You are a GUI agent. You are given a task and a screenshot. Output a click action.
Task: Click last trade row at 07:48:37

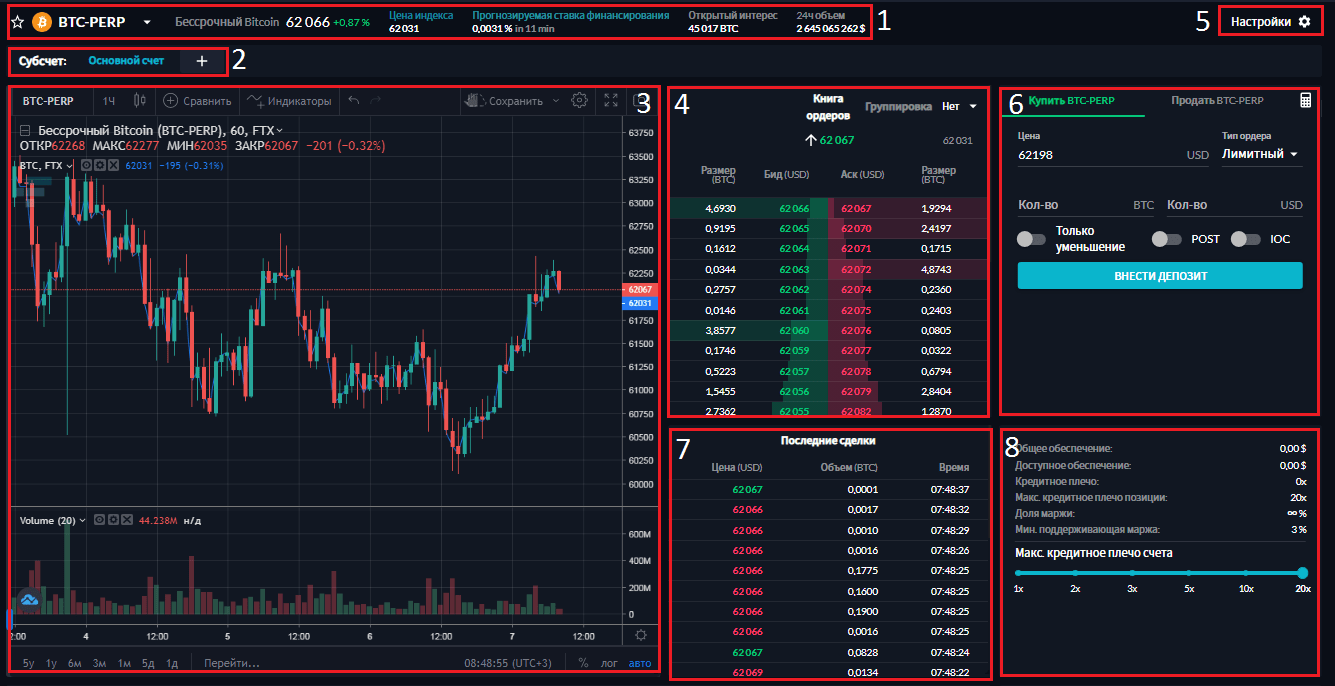pyautogui.click(x=831, y=489)
